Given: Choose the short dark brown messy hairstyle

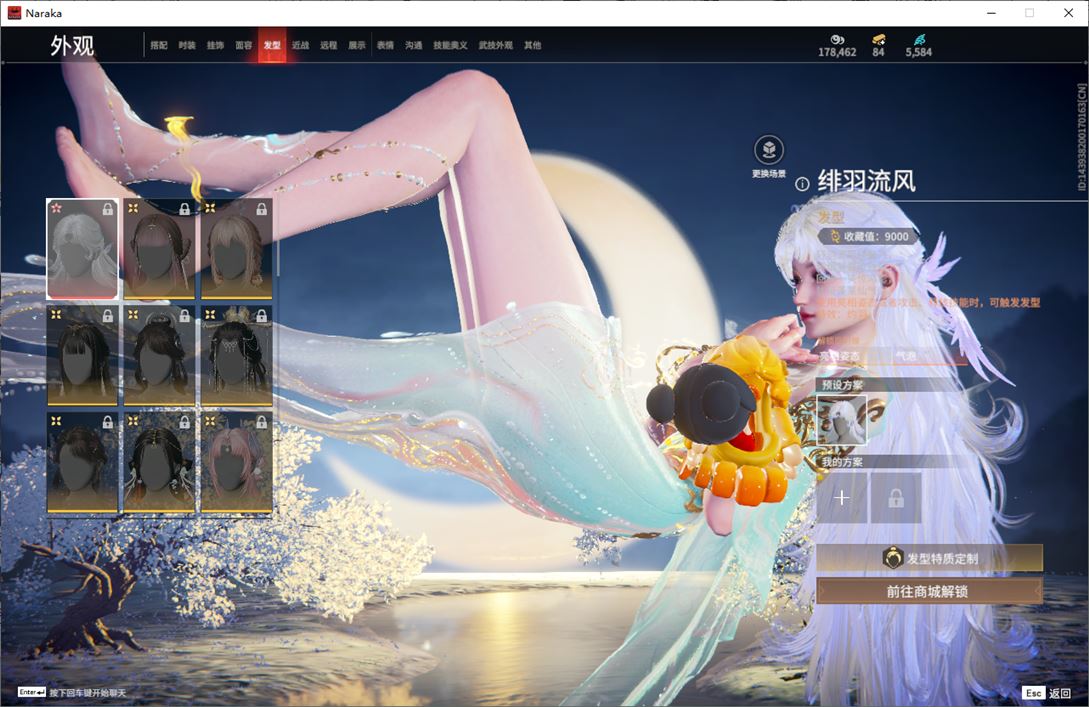Looking at the screenshot, I should 82,463.
